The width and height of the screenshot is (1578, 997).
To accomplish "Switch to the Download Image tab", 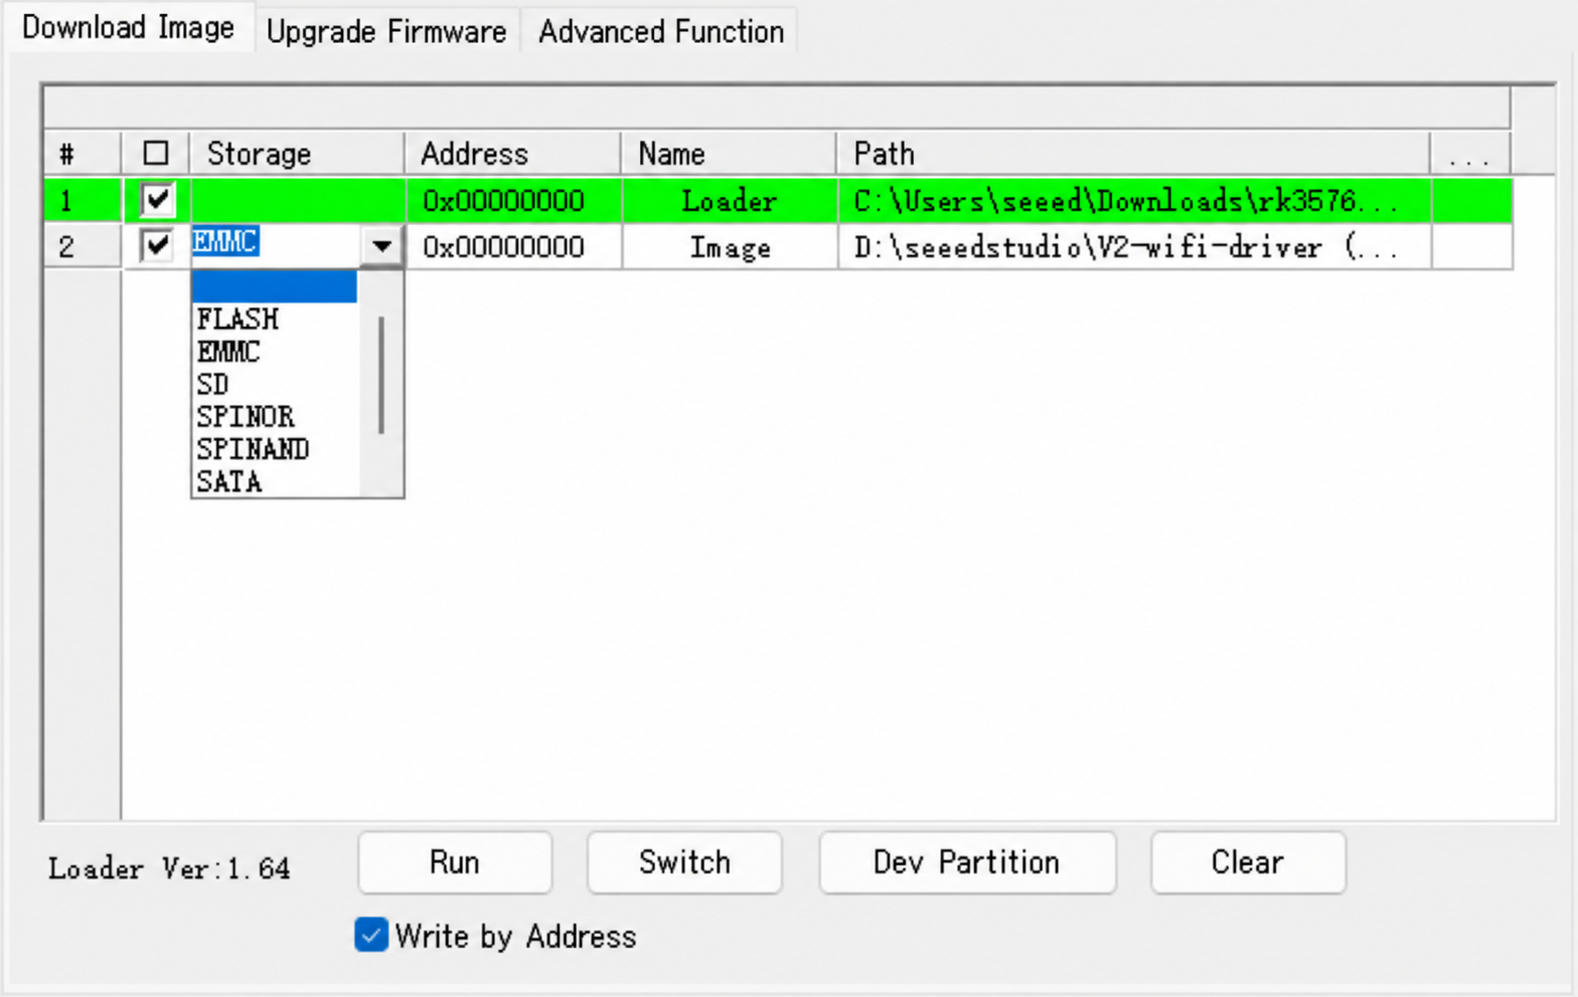I will coord(128,28).
